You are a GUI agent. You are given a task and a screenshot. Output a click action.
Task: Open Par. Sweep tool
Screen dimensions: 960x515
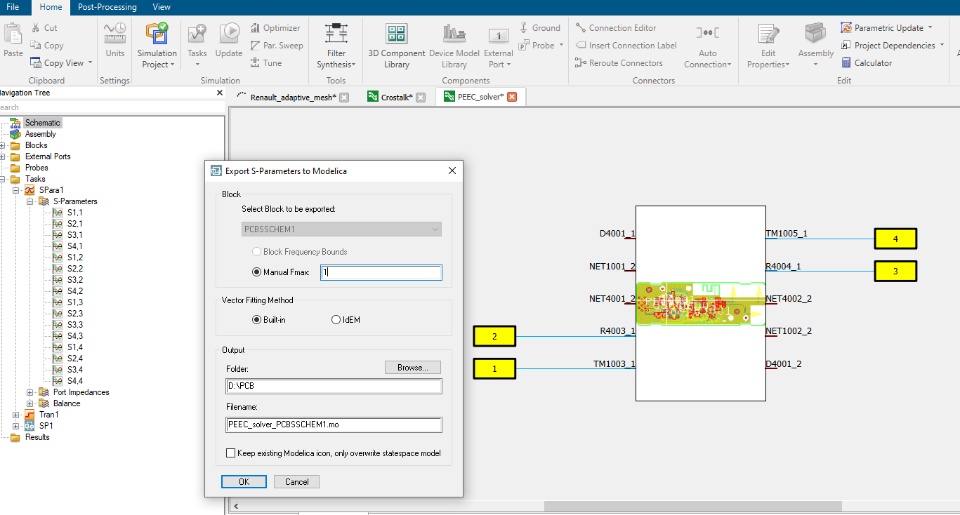[x=277, y=45]
